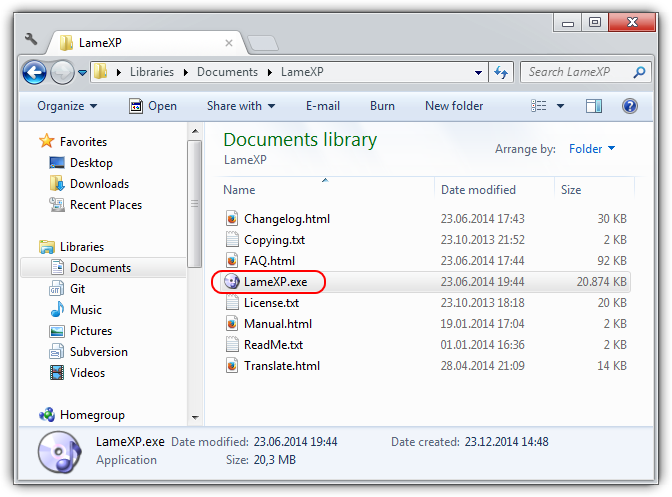Expand the arrow after Documents breadcrumb
This screenshot has height=497, width=672.
(x=270, y=72)
